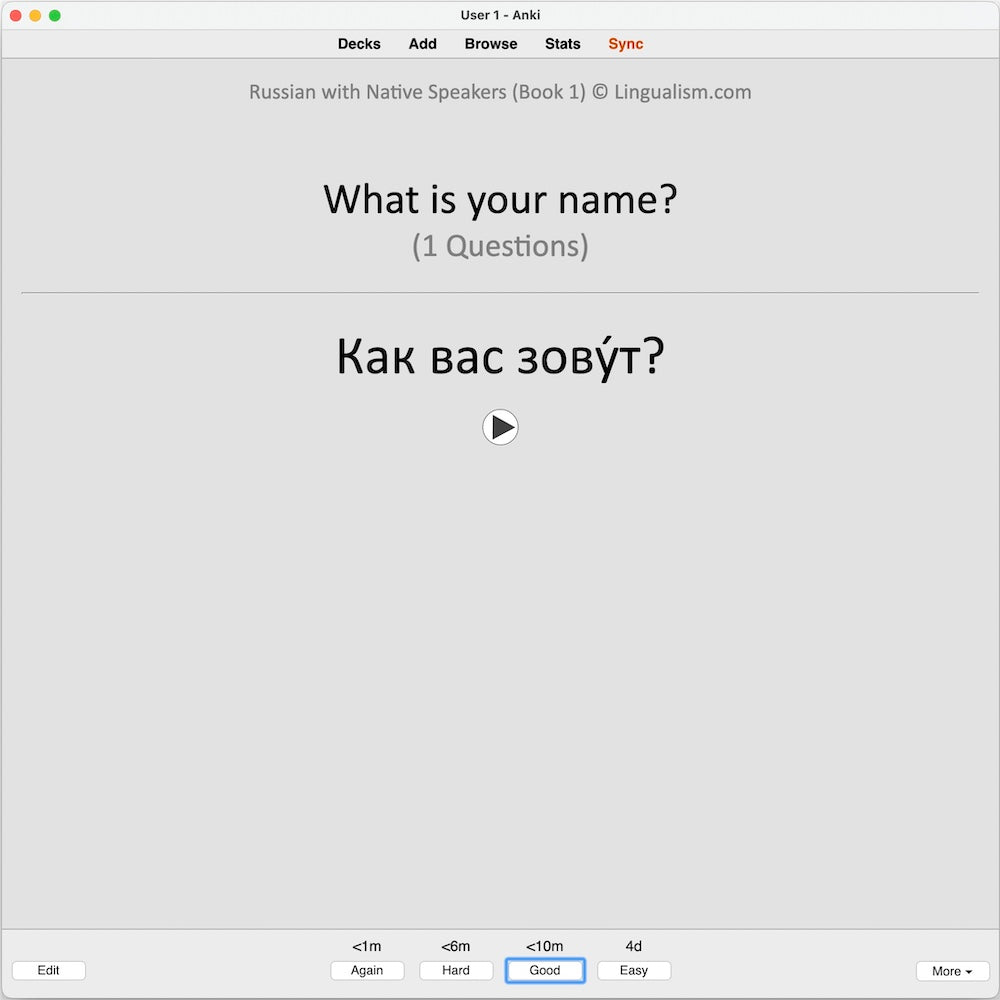Screen dimensions: 1000x1000
Task: Click the Lingualism.com deck title text
Action: [500, 92]
